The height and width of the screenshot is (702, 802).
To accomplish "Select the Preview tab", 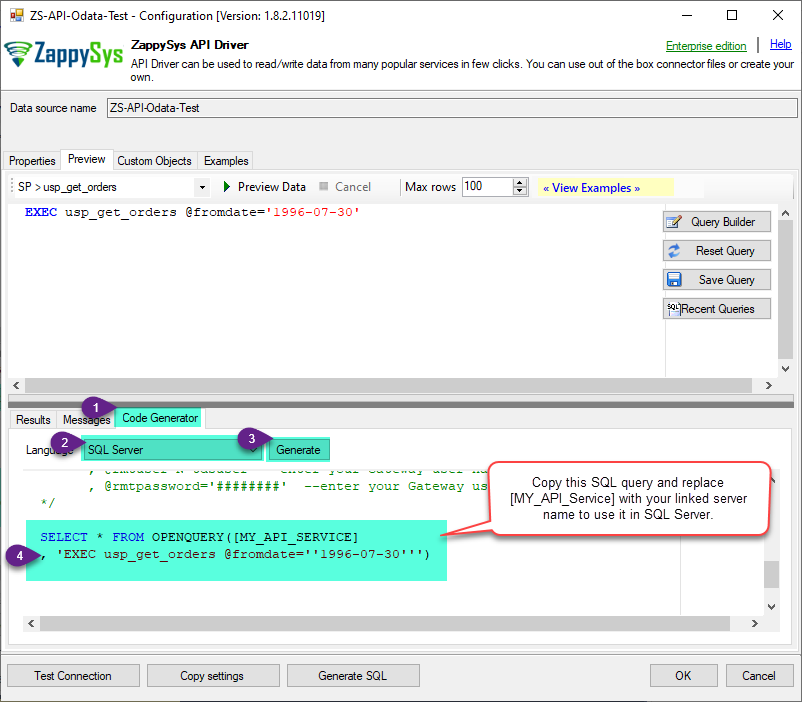I will pyautogui.click(x=86, y=159).
